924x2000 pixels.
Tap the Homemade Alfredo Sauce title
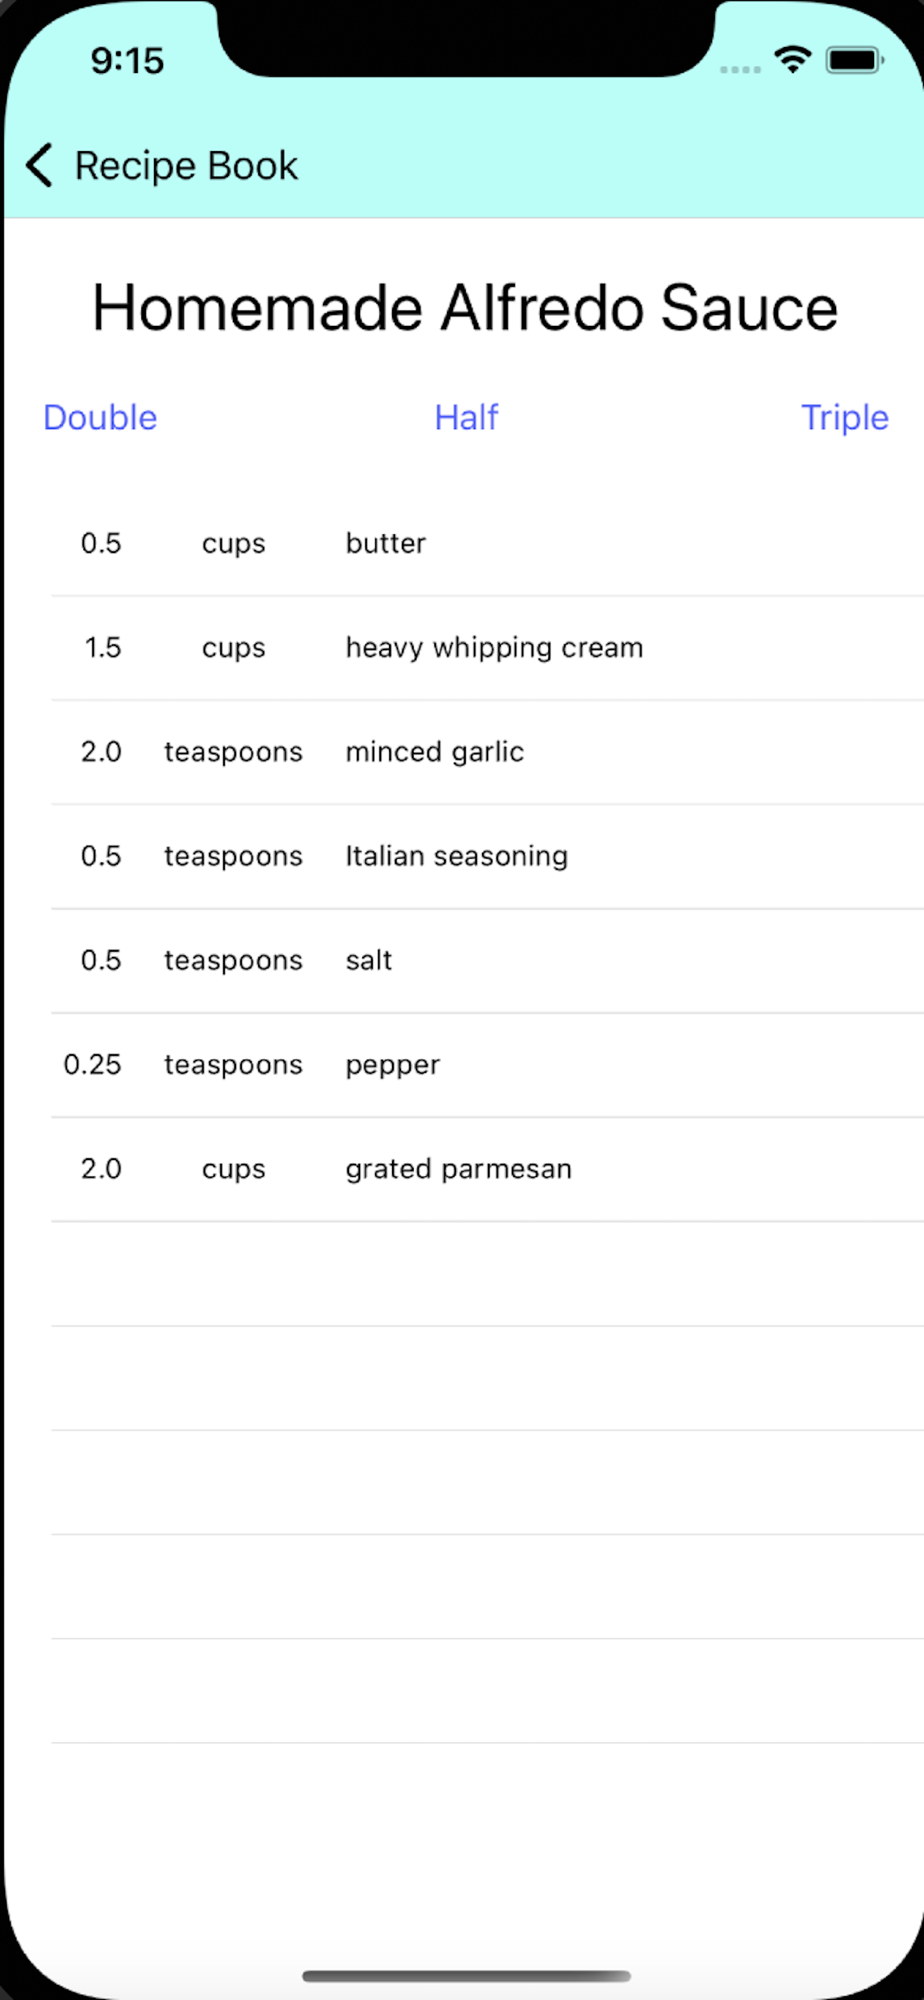point(465,307)
